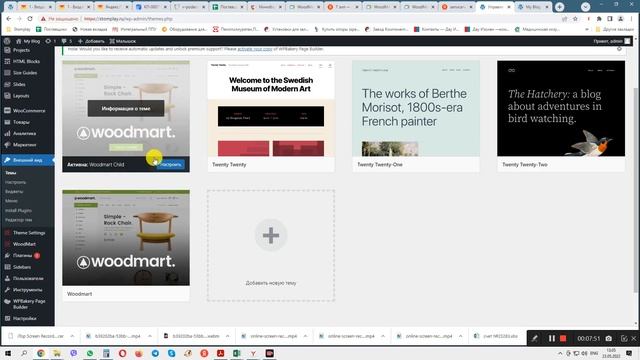Open Виджеты submenu item
Viewport: 640px width, 360px height.
coord(14,192)
